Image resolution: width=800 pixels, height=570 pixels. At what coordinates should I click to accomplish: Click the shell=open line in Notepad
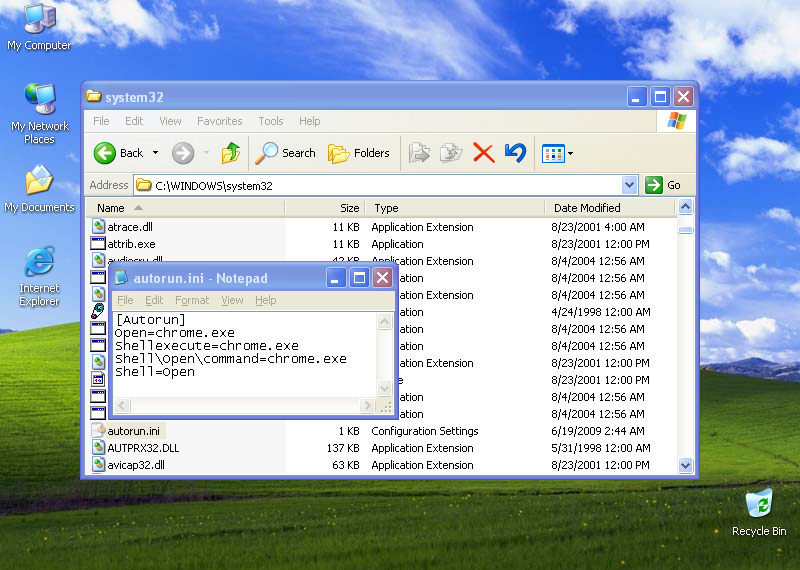pyautogui.click(x=155, y=372)
